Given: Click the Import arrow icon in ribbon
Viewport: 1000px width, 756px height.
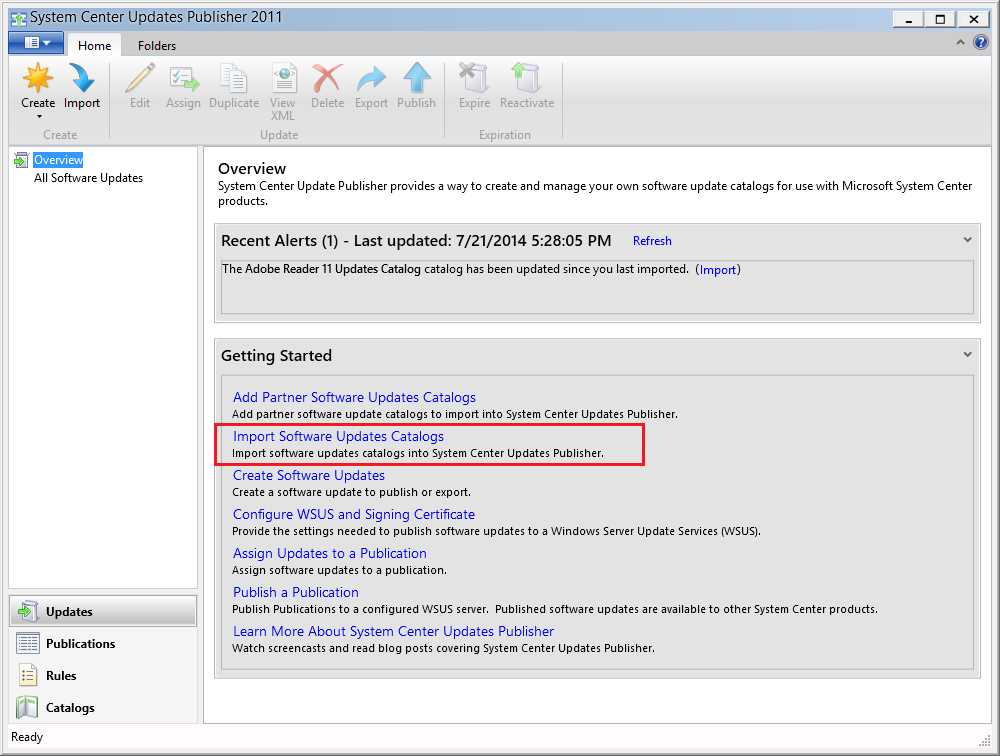Looking at the screenshot, I should click(82, 78).
